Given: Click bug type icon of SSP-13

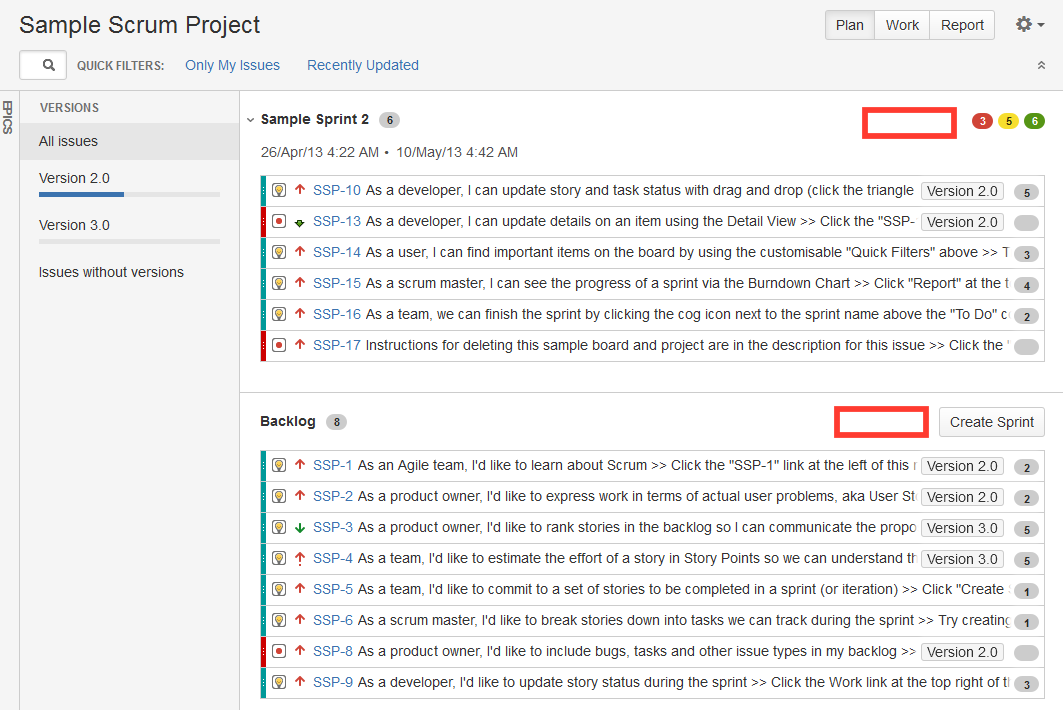Looking at the screenshot, I should [279, 221].
